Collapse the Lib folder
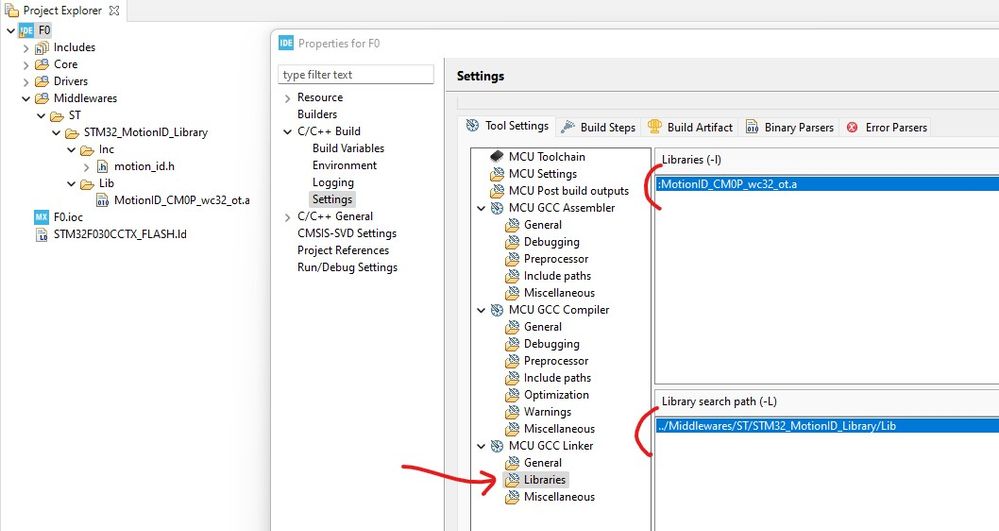The width and height of the screenshot is (999, 531). coord(71,184)
